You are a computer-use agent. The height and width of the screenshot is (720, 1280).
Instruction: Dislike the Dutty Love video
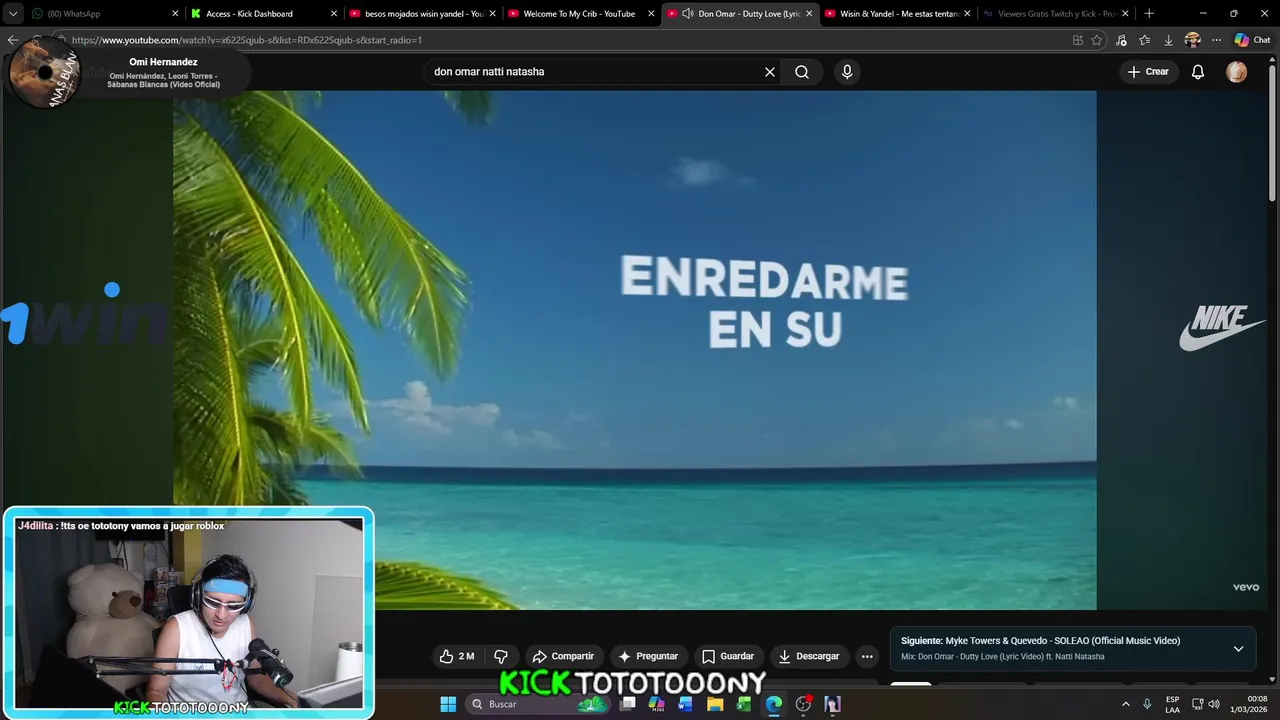[501, 657]
